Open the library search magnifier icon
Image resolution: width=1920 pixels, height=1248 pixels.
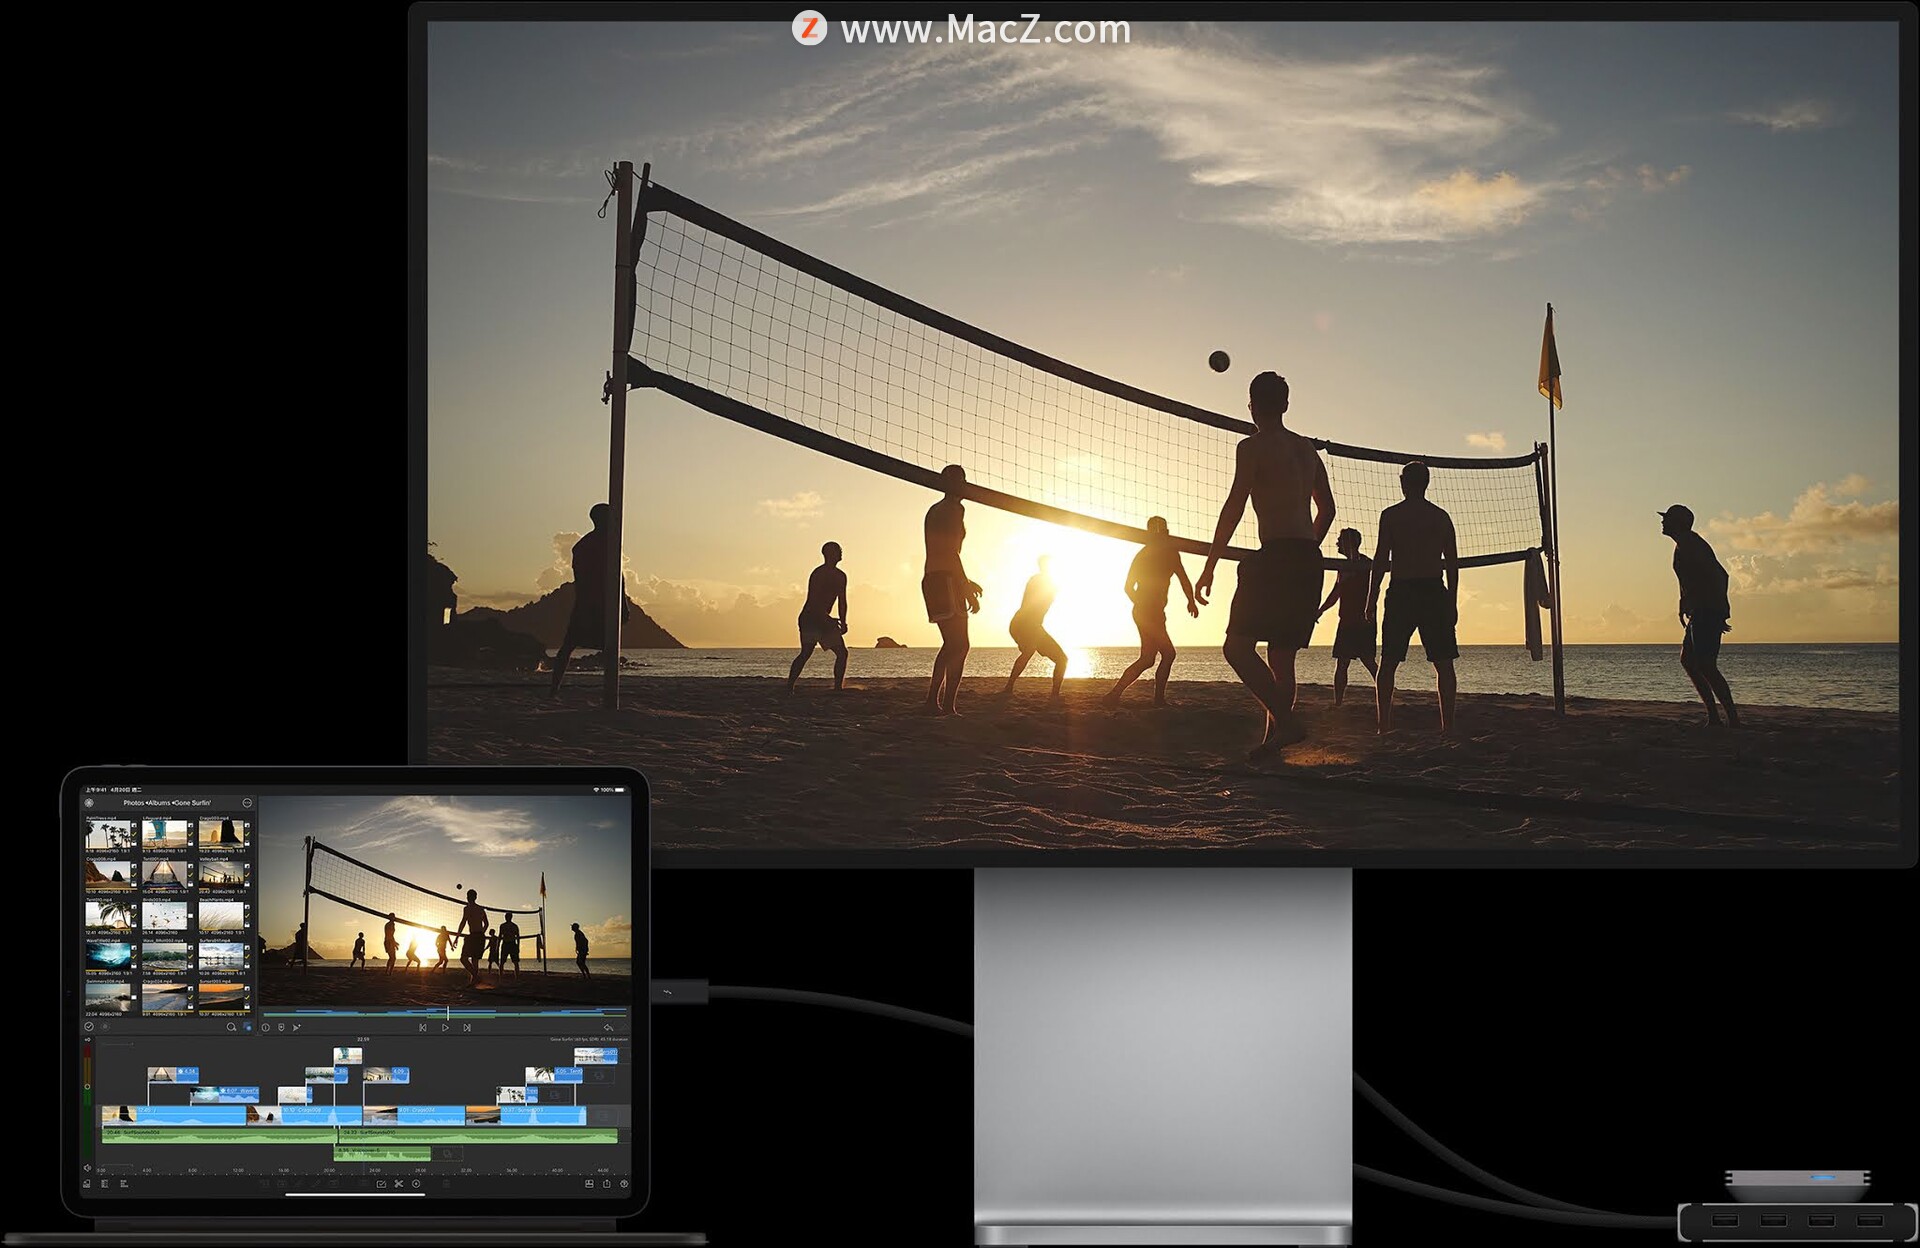click(x=231, y=1027)
